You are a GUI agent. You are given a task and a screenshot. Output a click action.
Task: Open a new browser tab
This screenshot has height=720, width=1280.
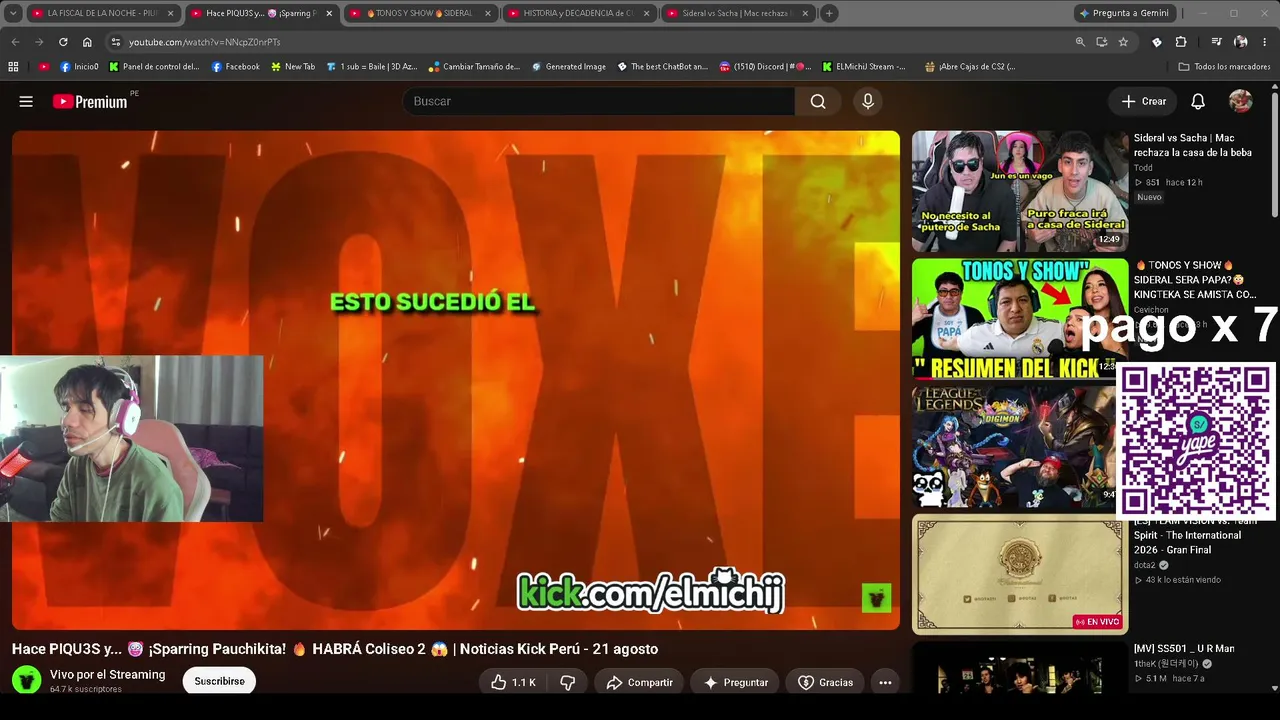(829, 13)
